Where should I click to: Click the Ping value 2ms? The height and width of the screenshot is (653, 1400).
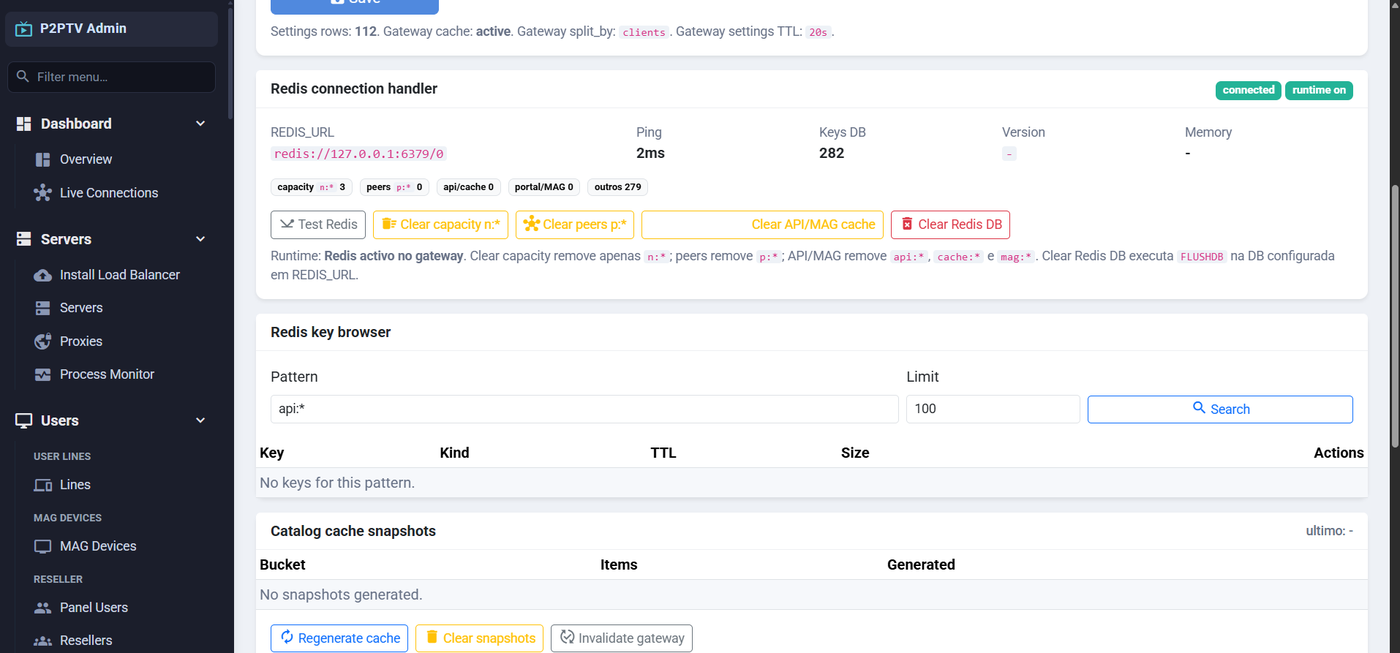click(650, 153)
